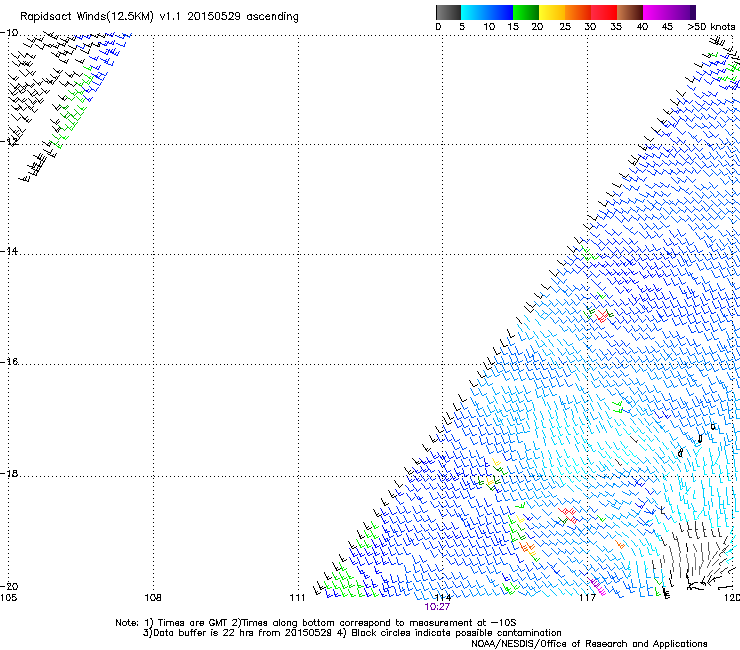
Task: Click the '45' legend tick label
Action: (x=667, y=26)
